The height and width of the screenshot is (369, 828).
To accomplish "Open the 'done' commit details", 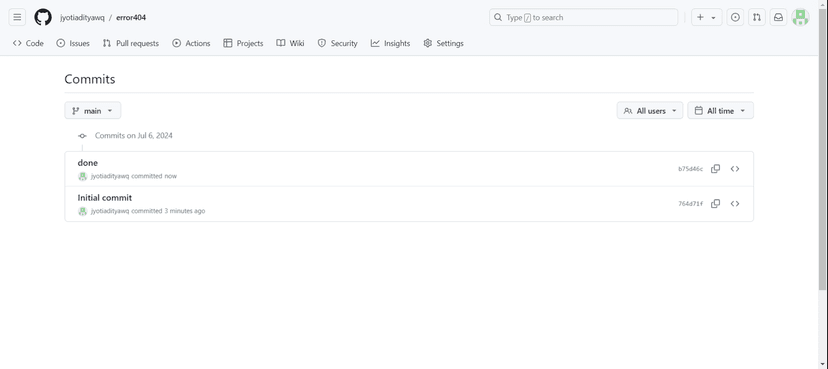I will tap(88, 163).
